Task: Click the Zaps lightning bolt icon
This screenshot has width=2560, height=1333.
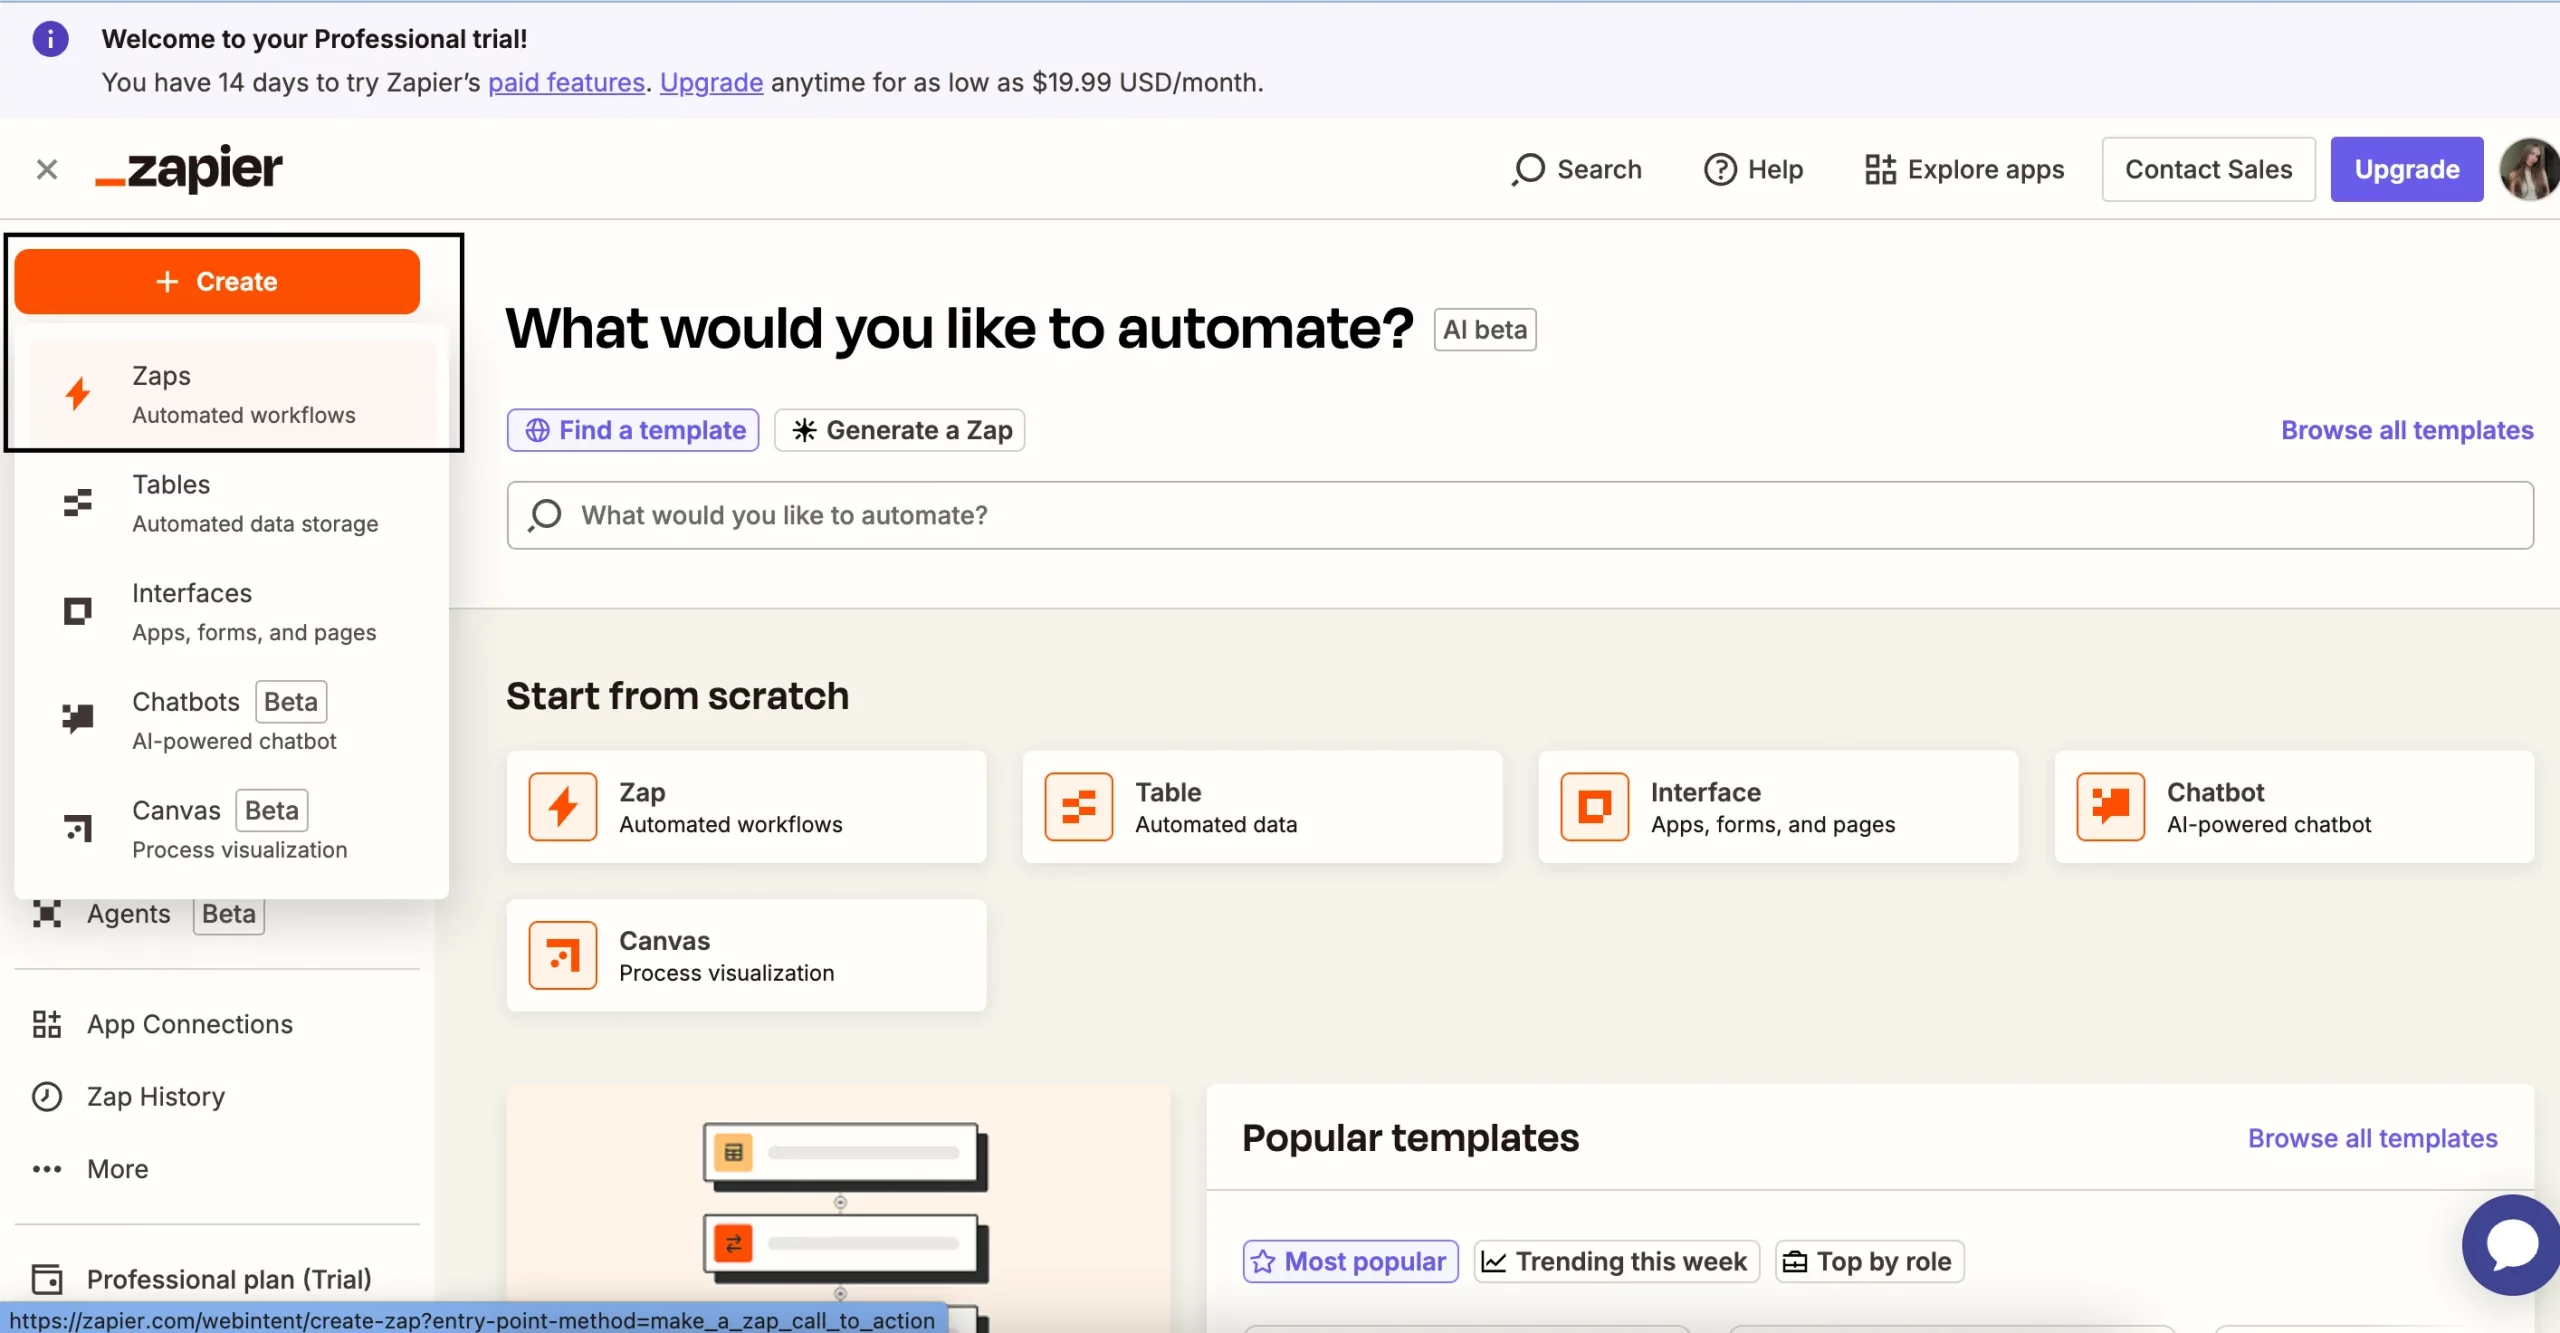Action: pyautogui.click(x=78, y=394)
